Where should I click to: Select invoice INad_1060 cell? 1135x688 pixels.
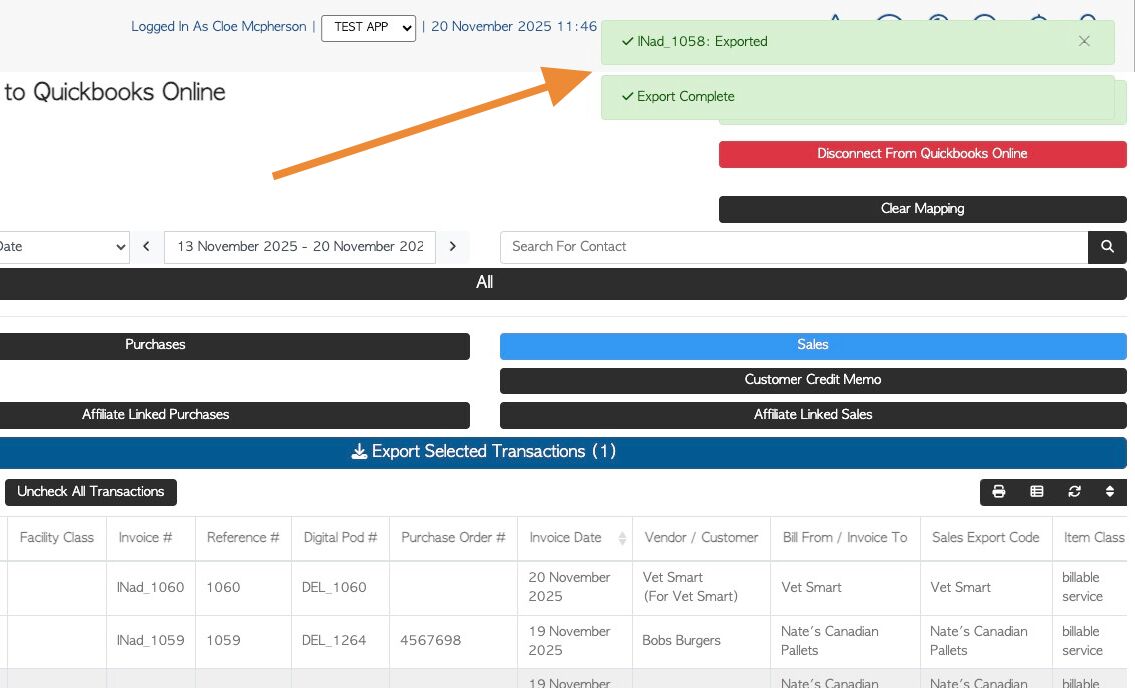[x=151, y=588]
